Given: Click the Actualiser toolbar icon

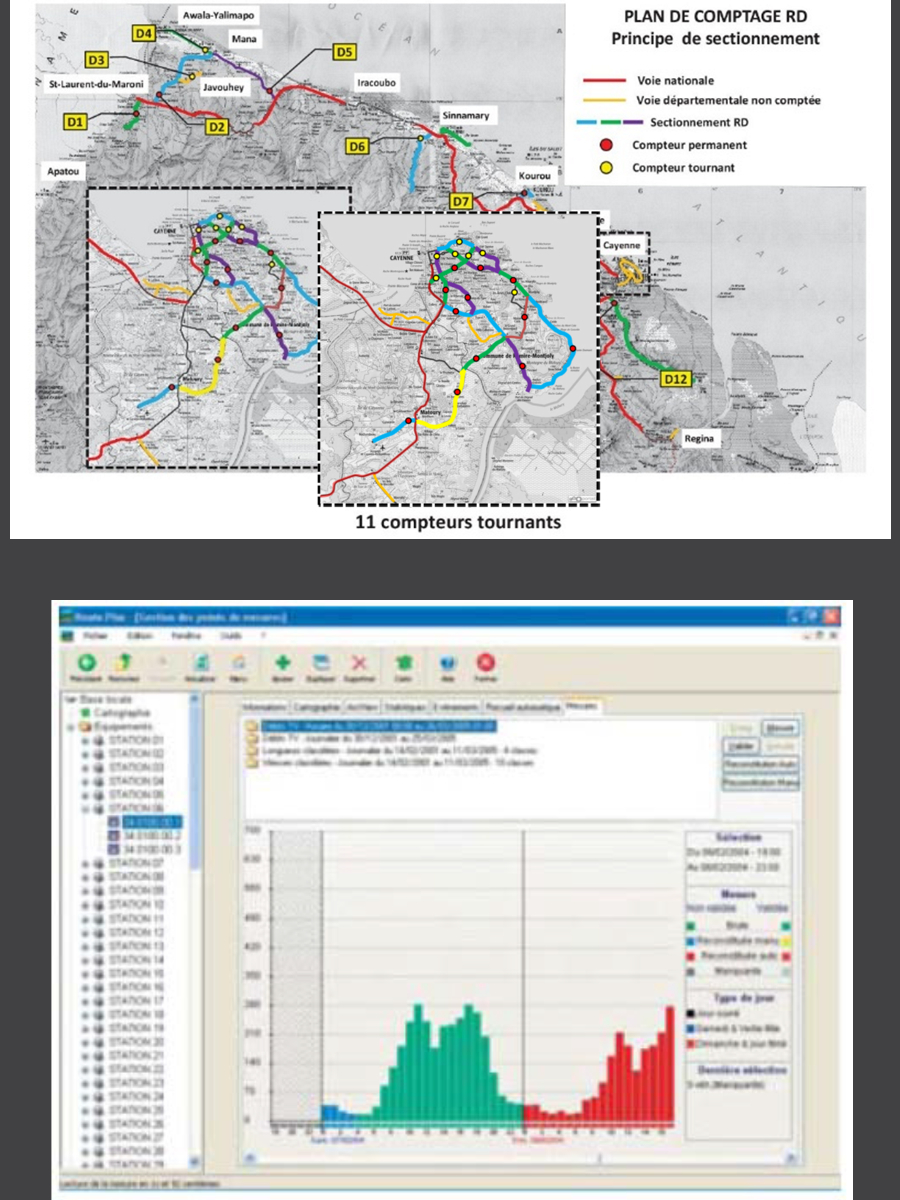Looking at the screenshot, I should click(x=201, y=663).
